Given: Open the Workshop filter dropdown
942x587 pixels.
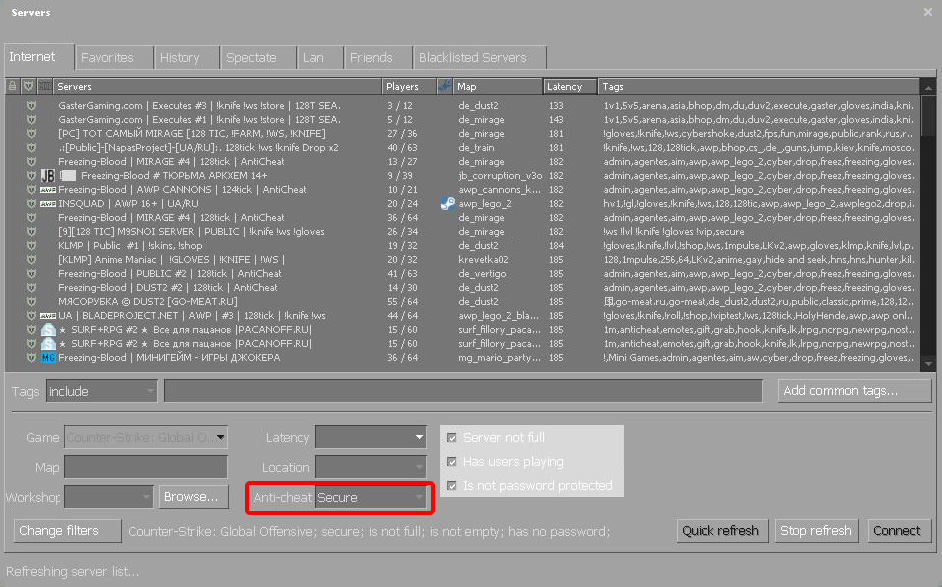Looking at the screenshot, I should (109, 497).
